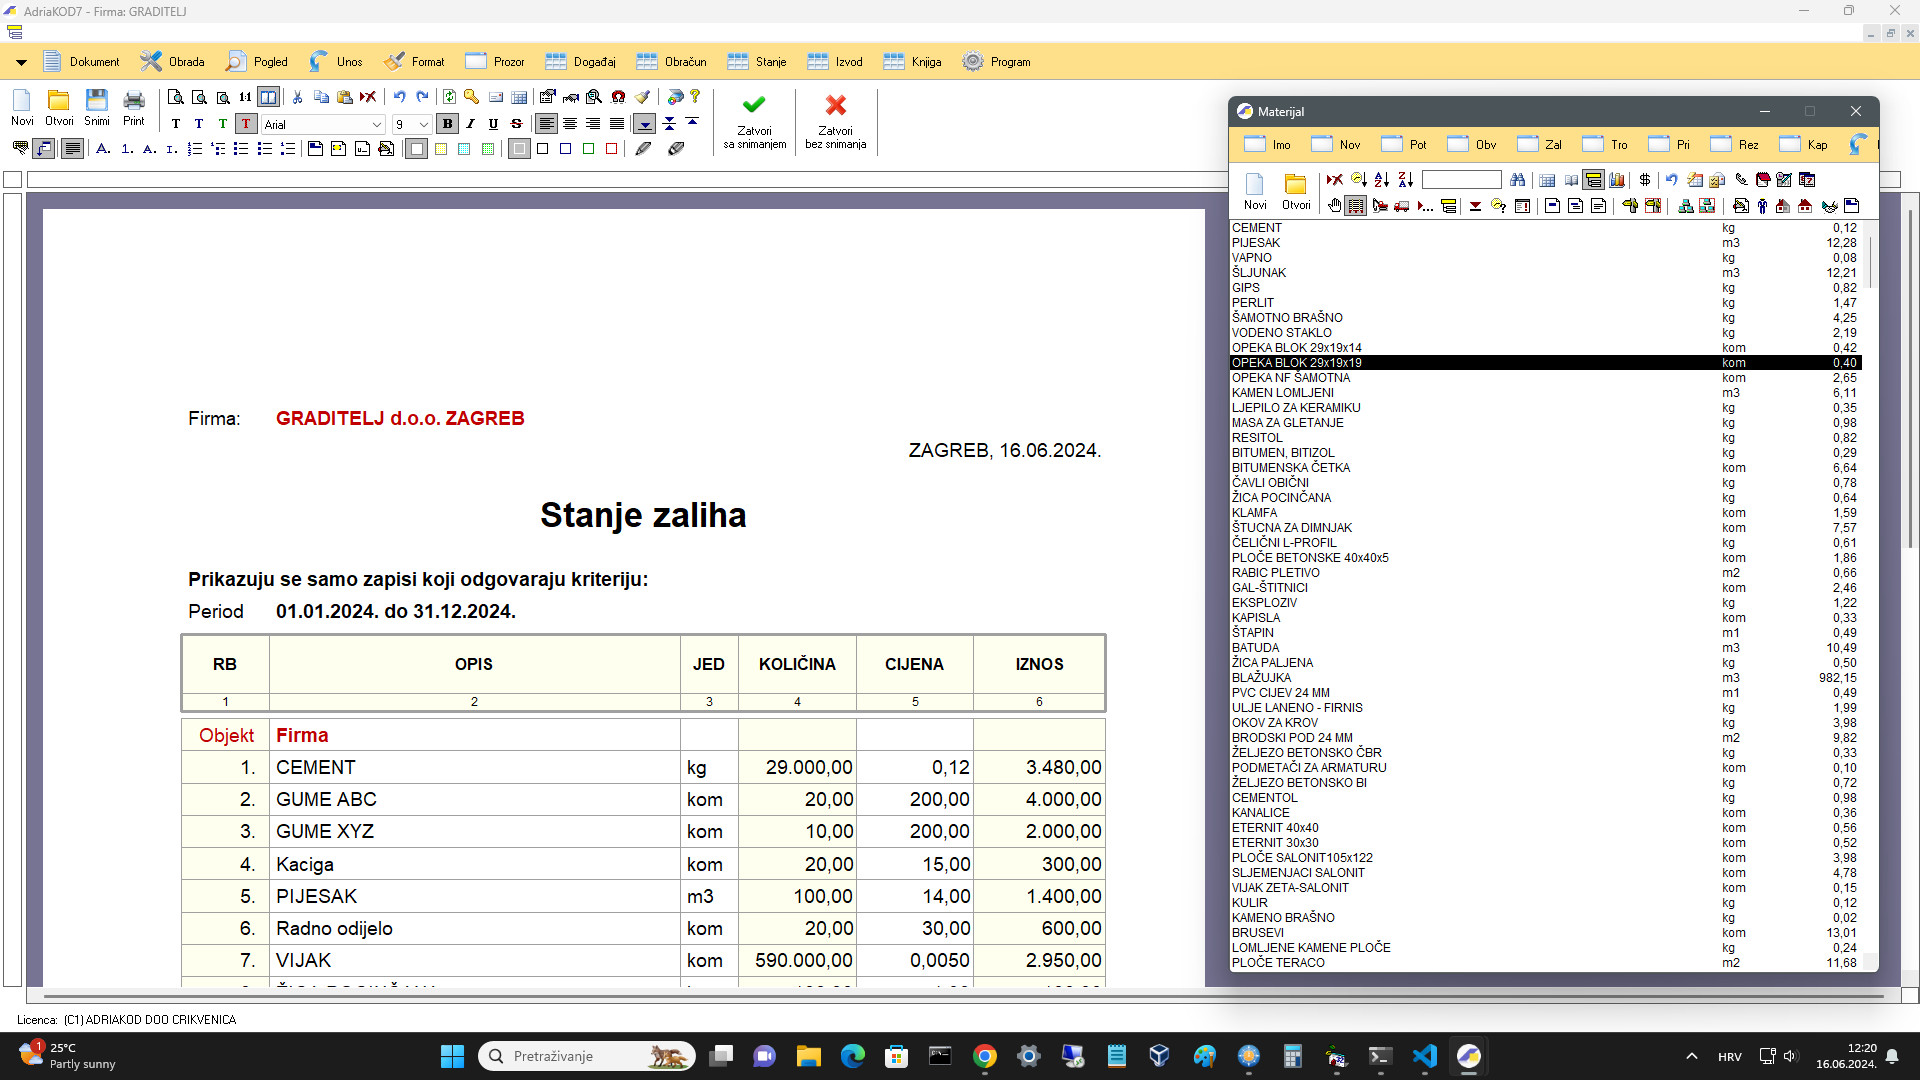Viewport: 1920px width, 1080px height.
Task: Toggle the two-page book view button
Action: pos(268,97)
